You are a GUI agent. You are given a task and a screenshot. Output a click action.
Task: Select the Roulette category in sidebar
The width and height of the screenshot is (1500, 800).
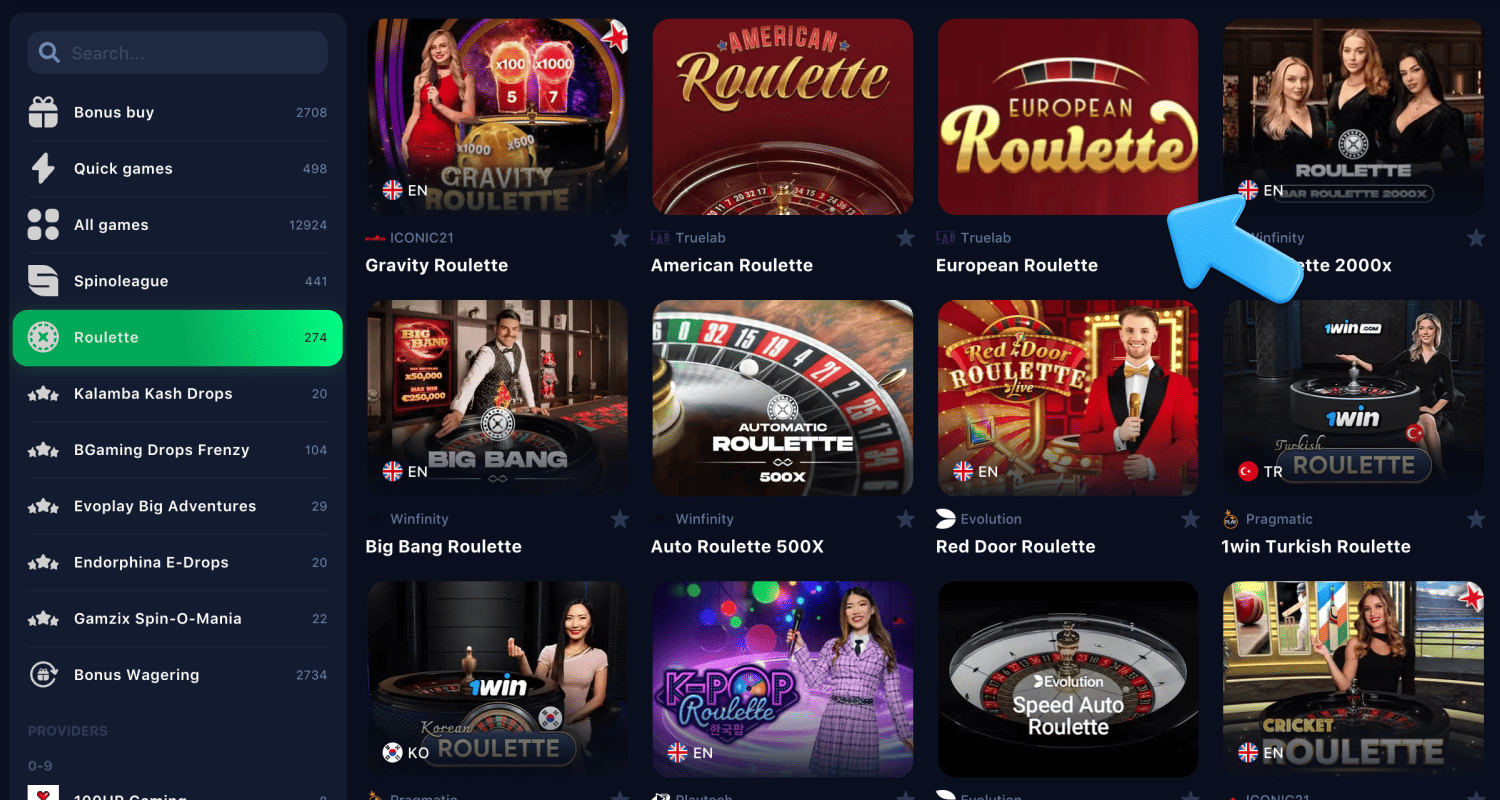point(177,338)
